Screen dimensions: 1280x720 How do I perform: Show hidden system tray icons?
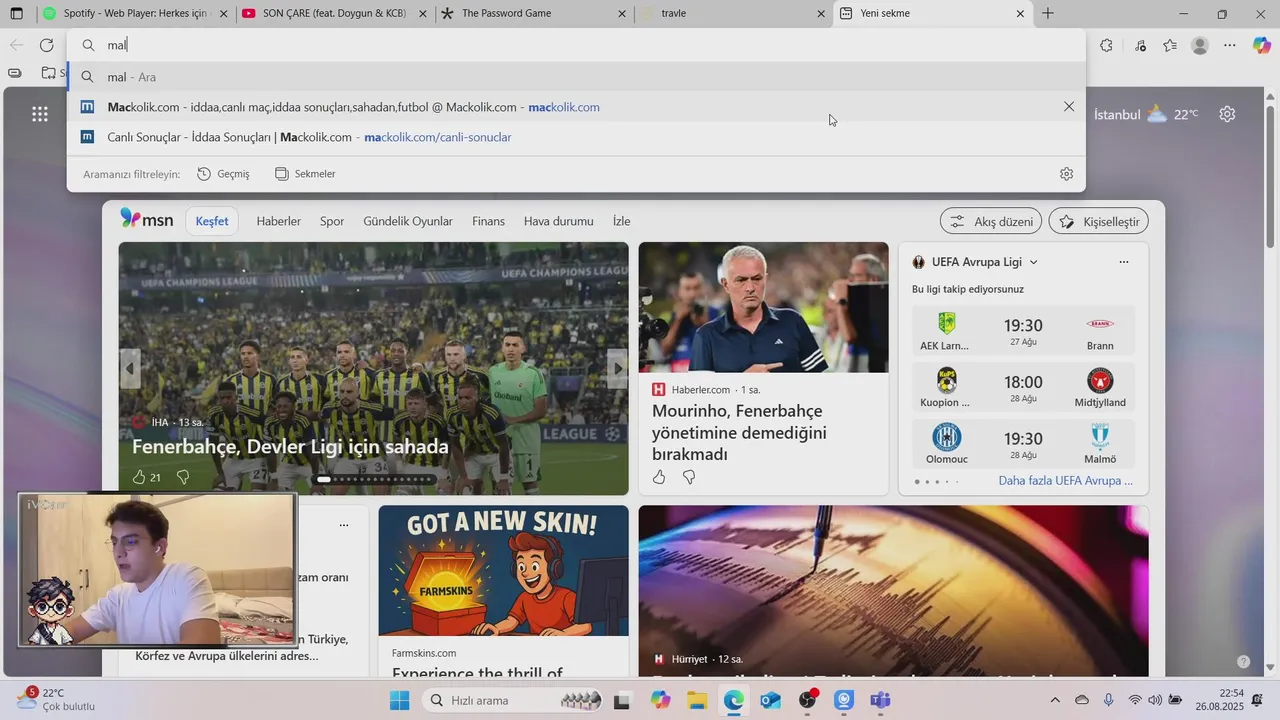coord(1055,700)
